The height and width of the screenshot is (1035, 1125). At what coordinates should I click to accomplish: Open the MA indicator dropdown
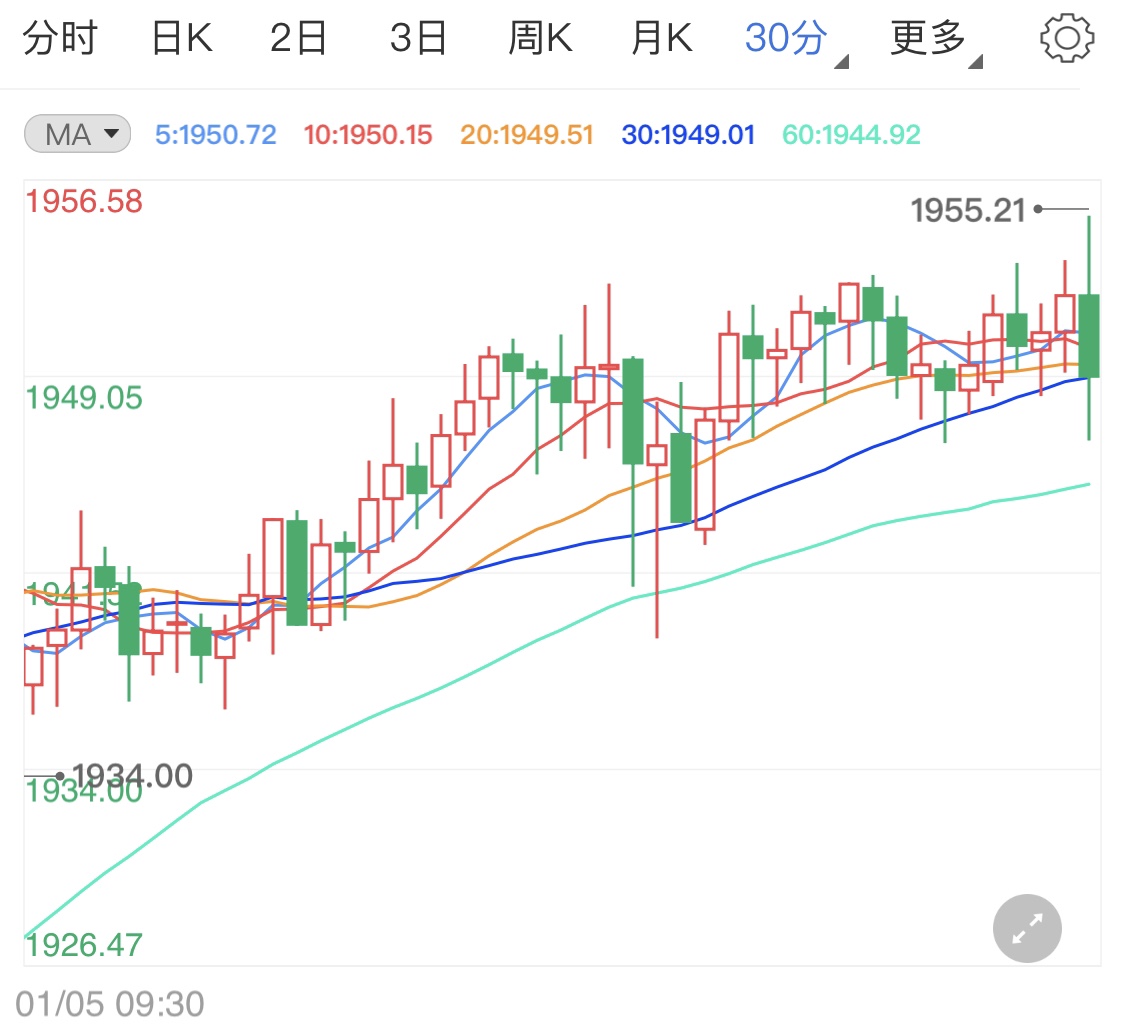tap(77, 135)
